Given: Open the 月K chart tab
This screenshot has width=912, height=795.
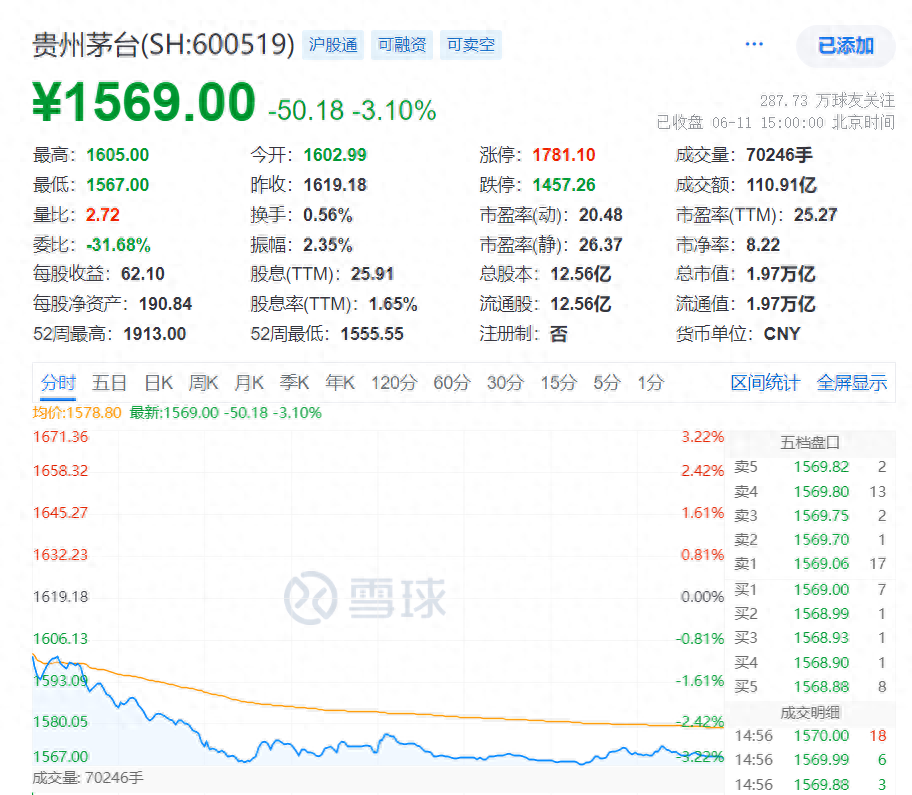Looking at the screenshot, I should (248, 383).
